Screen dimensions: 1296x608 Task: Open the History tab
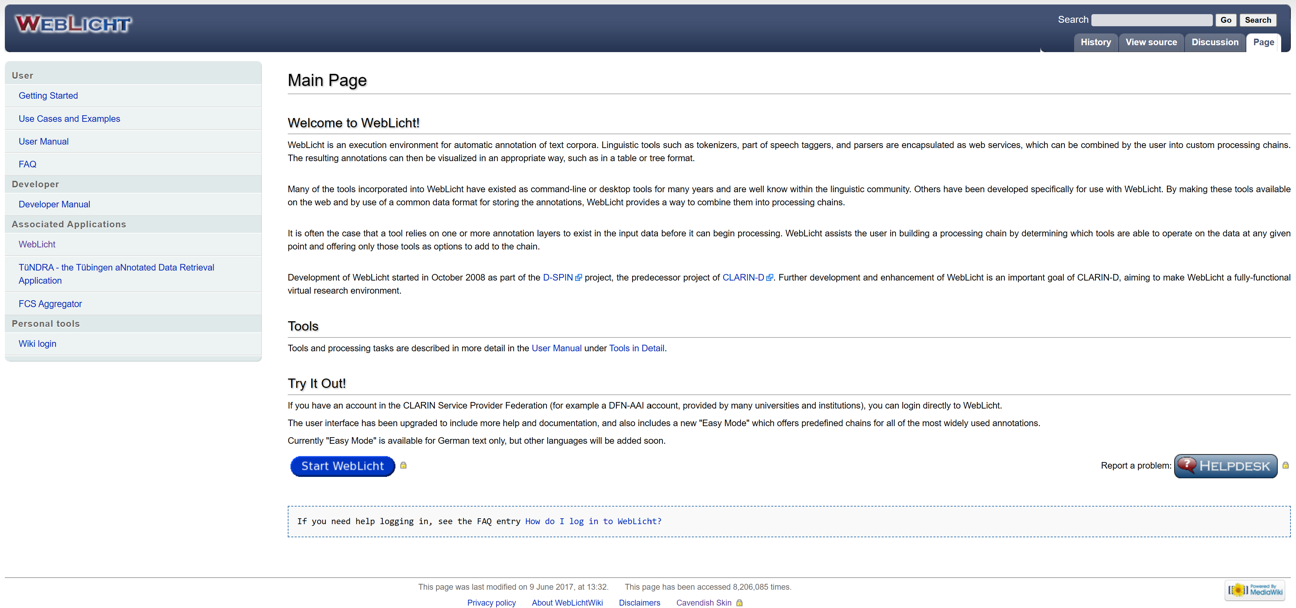[x=1095, y=42]
